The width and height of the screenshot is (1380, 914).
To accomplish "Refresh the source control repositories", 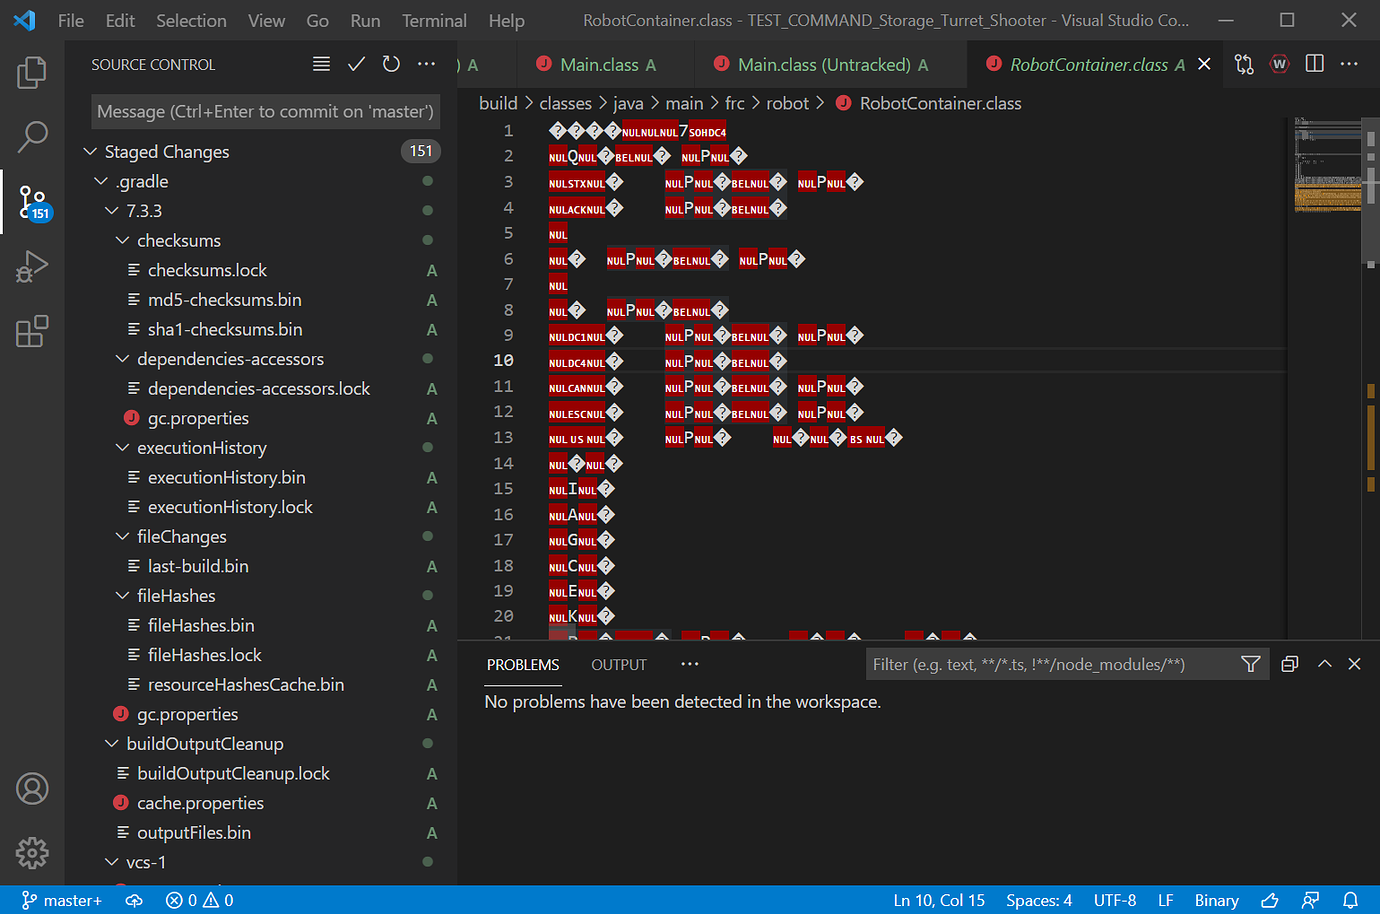I will (x=391, y=63).
